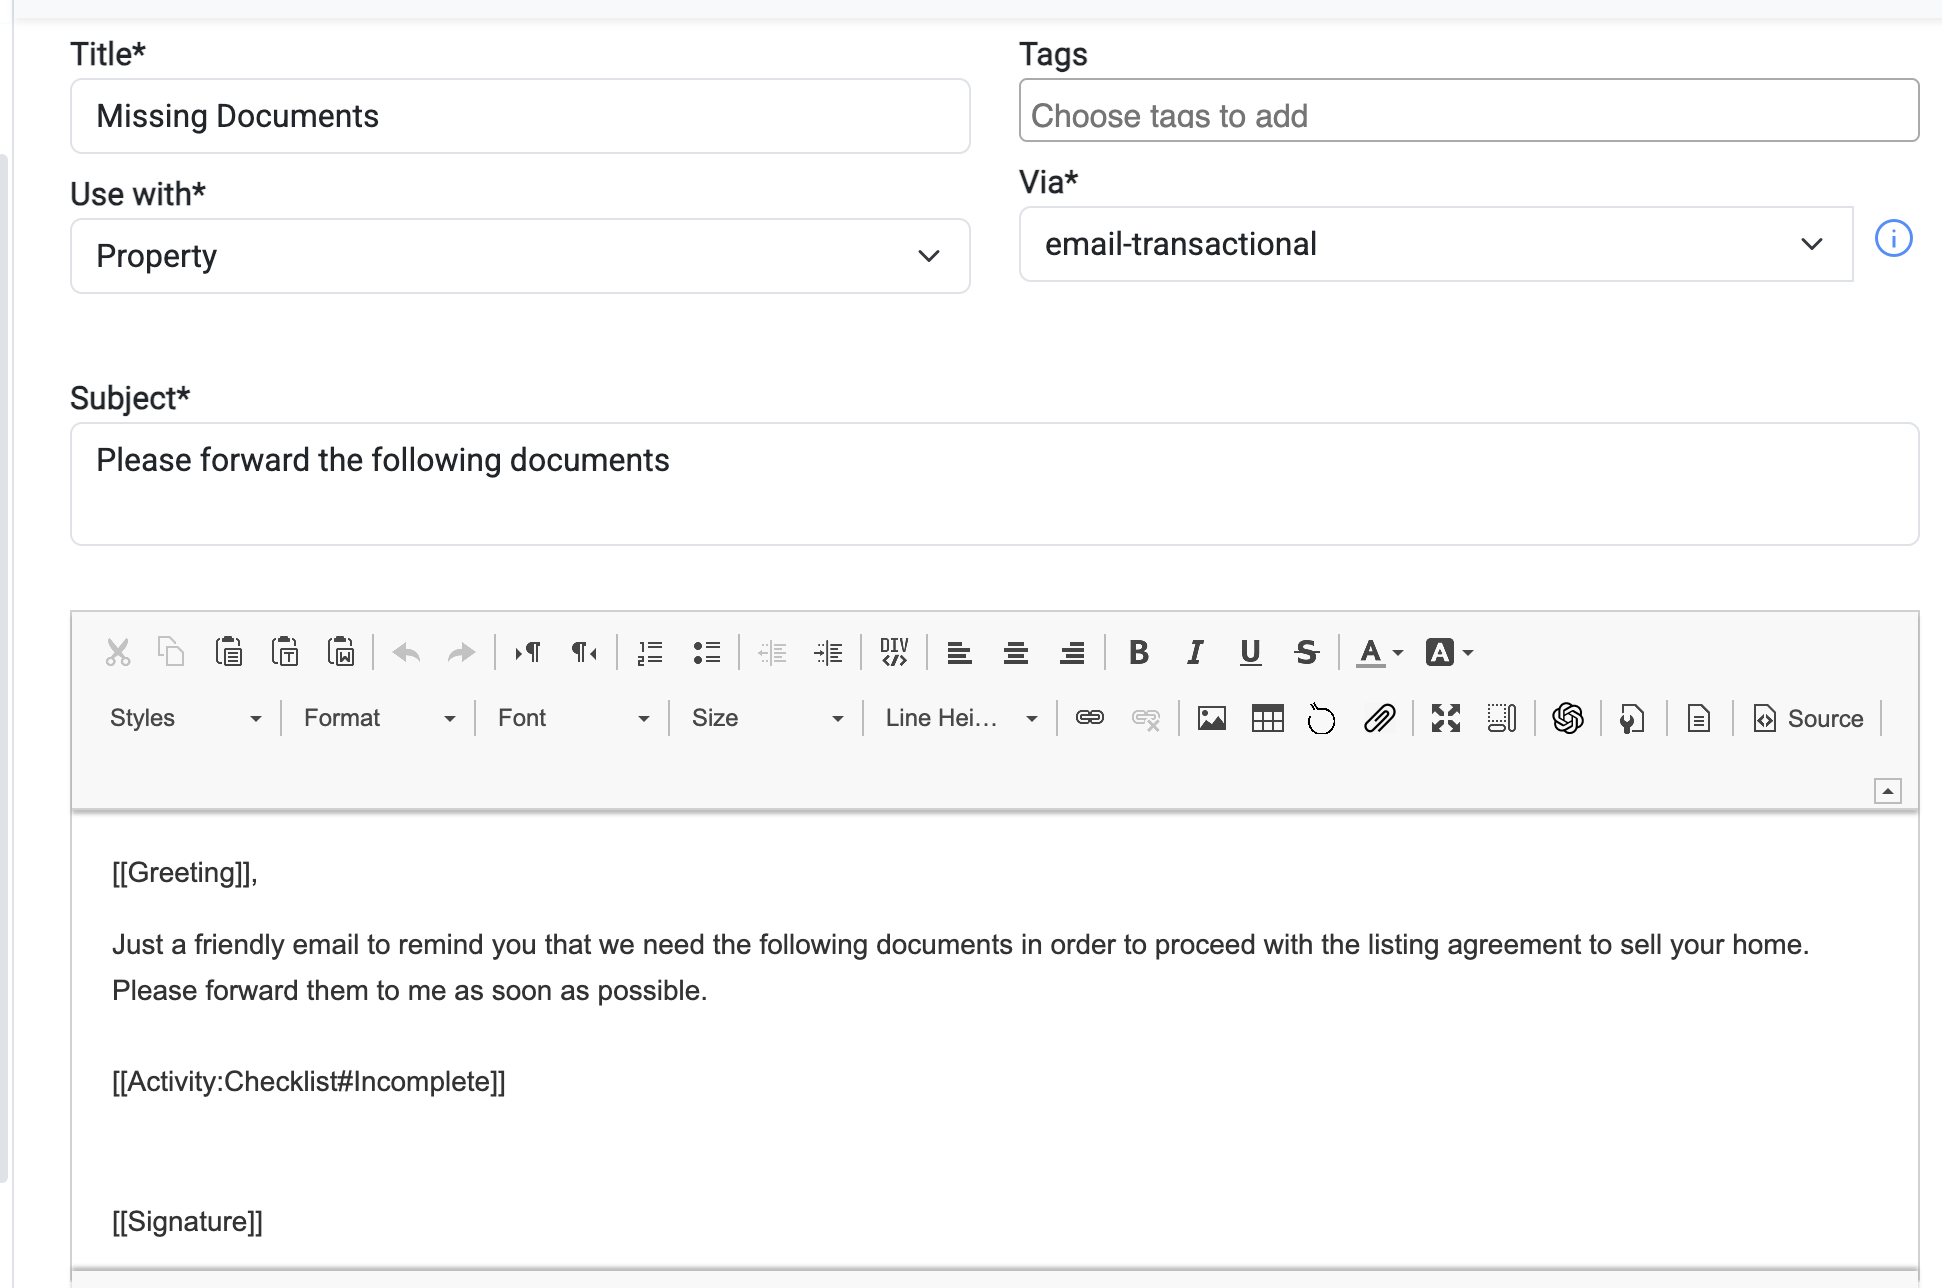Expand the Via email-transactional dropdown
This screenshot has width=1942, height=1288.
[x=1435, y=244]
